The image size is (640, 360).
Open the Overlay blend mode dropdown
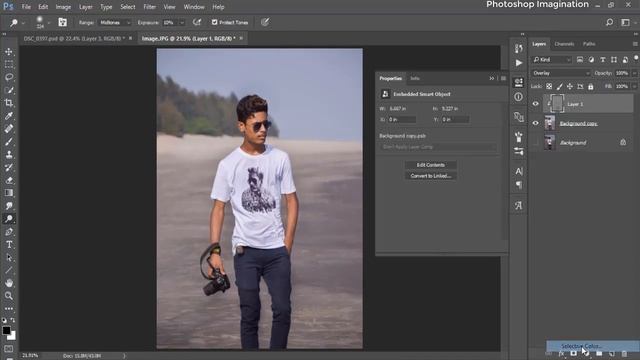point(561,73)
